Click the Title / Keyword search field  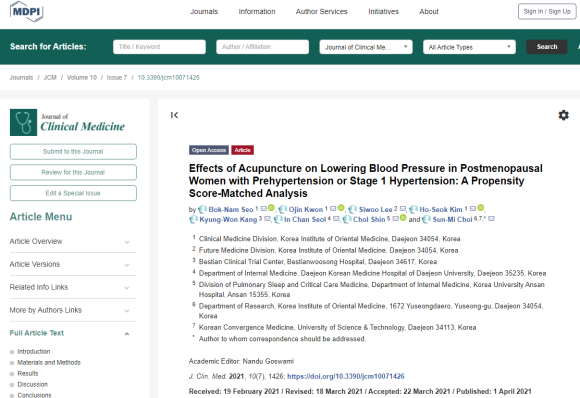tap(159, 47)
